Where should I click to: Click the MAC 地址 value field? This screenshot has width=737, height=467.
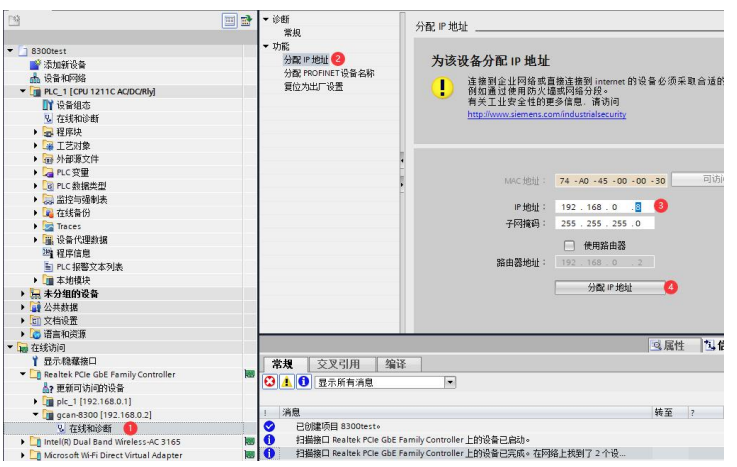pos(612,181)
